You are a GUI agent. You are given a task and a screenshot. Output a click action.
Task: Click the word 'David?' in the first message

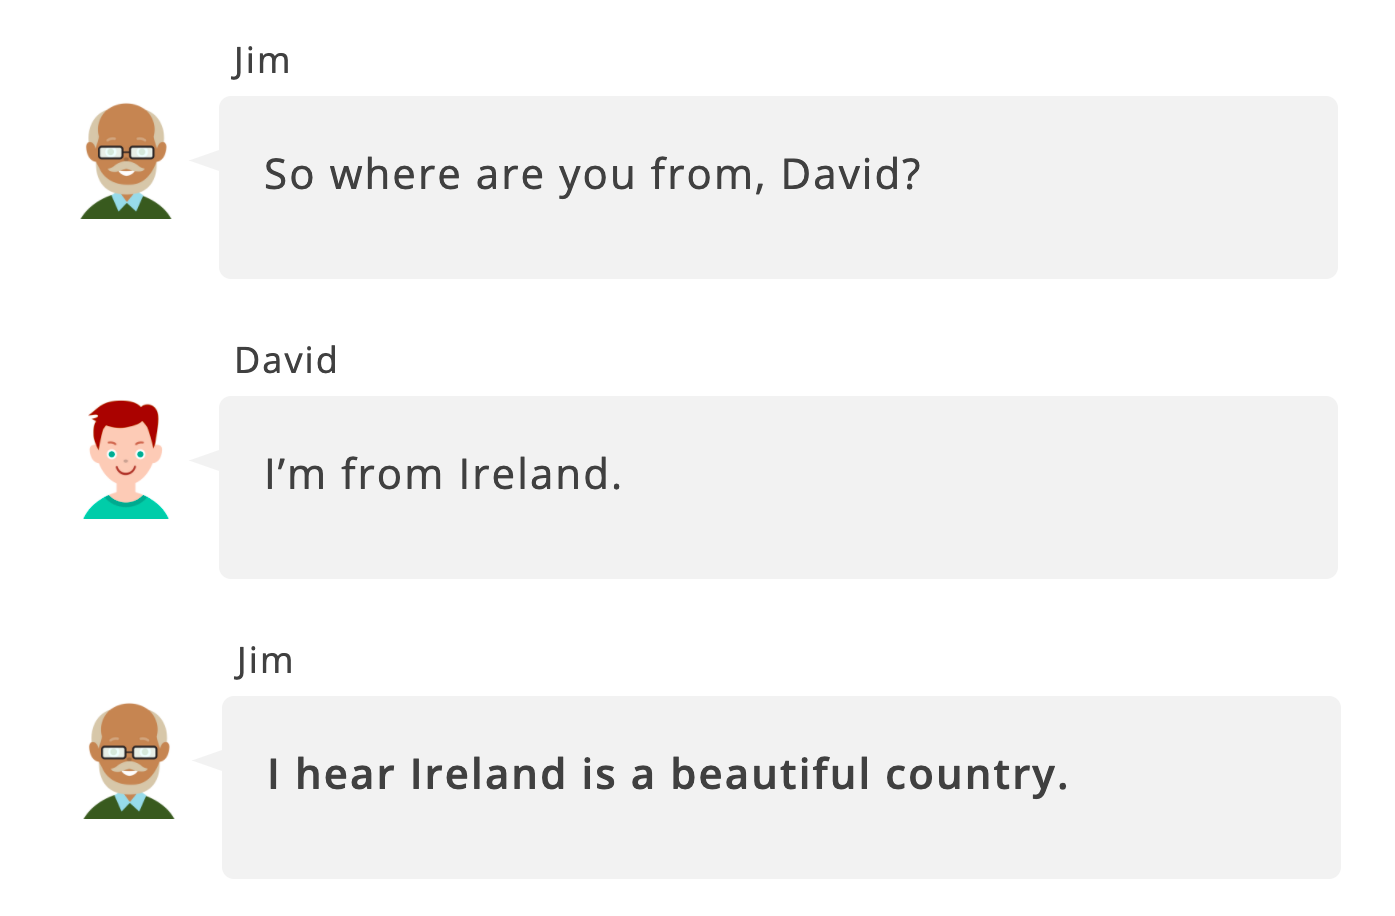(850, 175)
